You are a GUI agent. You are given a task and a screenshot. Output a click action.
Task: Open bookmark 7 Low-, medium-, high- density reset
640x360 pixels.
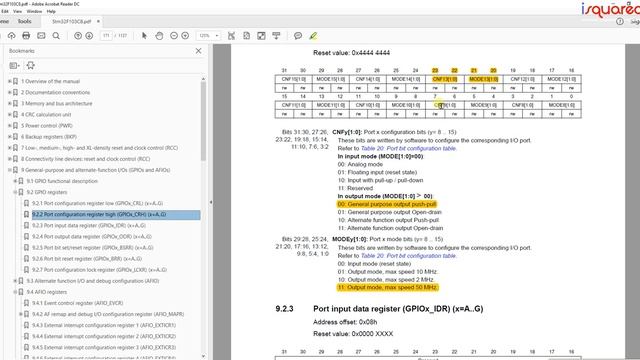point(99,148)
